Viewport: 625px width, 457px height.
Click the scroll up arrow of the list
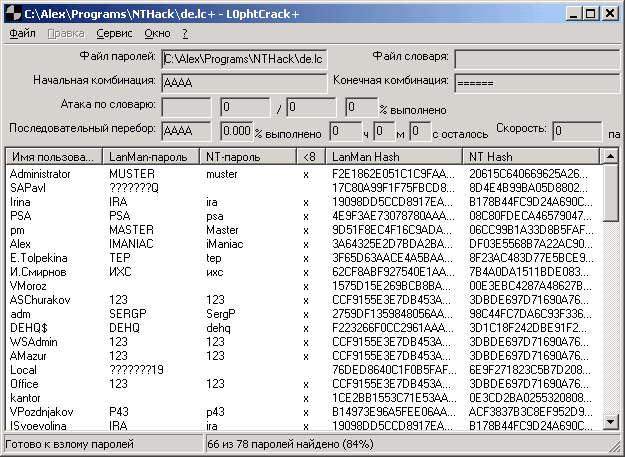pyautogui.click(x=611, y=156)
